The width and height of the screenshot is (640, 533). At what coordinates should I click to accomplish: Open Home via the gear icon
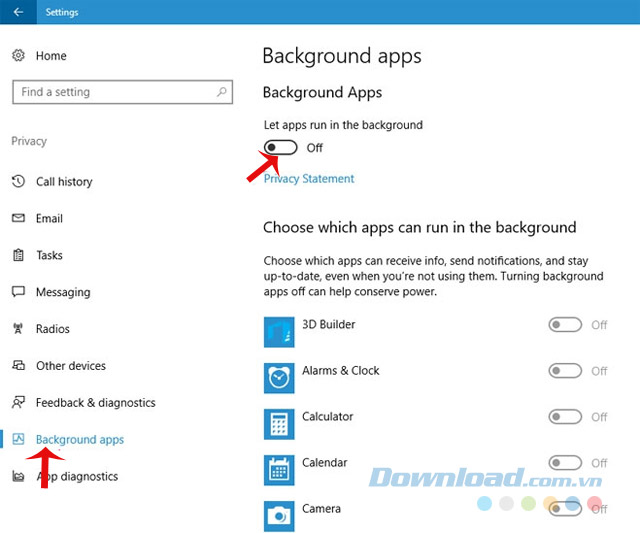18,55
